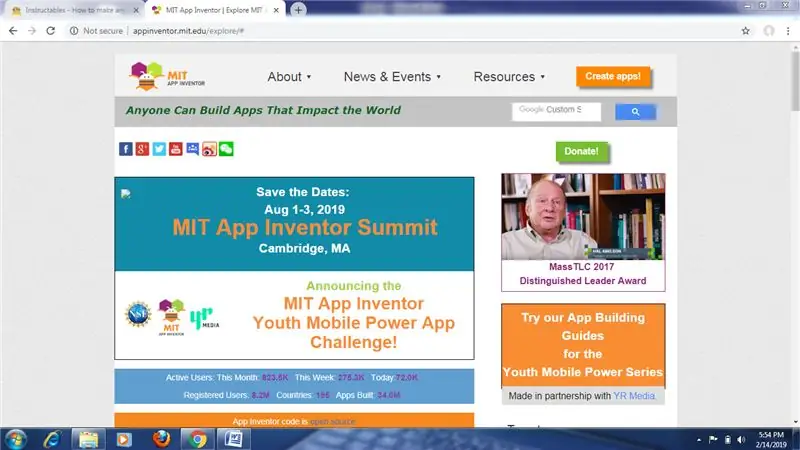Switch to Chrome in taskbar
Screen dimensions: 800x450
pyautogui.click(x=197, y=439)
